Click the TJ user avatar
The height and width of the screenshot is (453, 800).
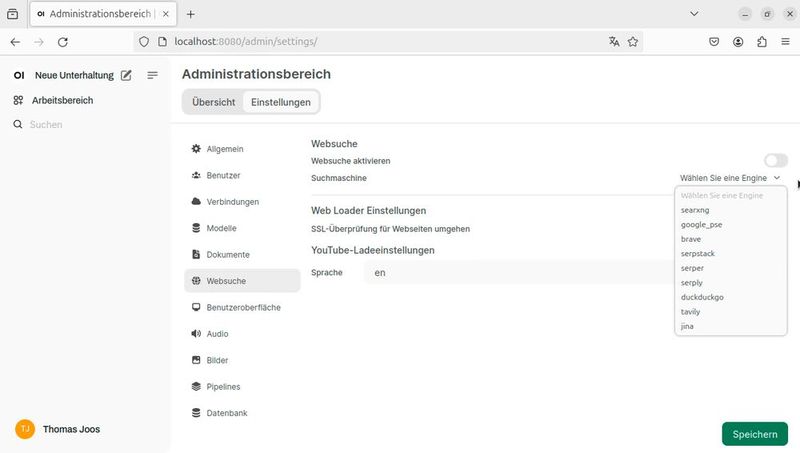25,429
